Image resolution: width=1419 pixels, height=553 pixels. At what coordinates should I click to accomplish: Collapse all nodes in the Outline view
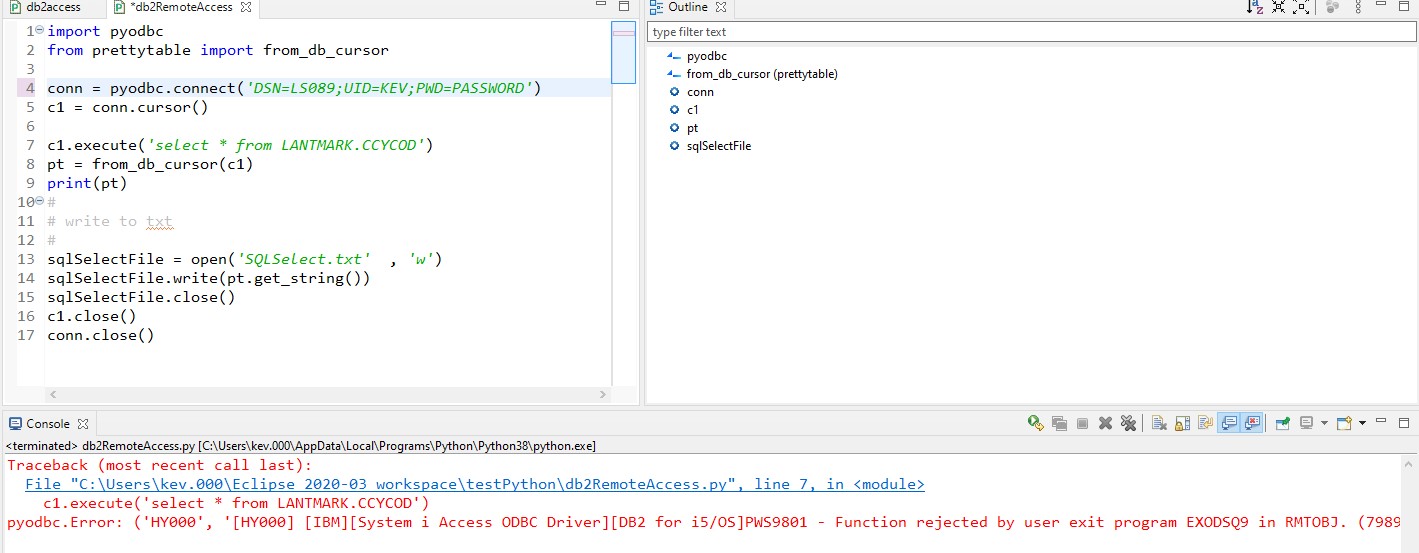click(x=1277, y=7)
